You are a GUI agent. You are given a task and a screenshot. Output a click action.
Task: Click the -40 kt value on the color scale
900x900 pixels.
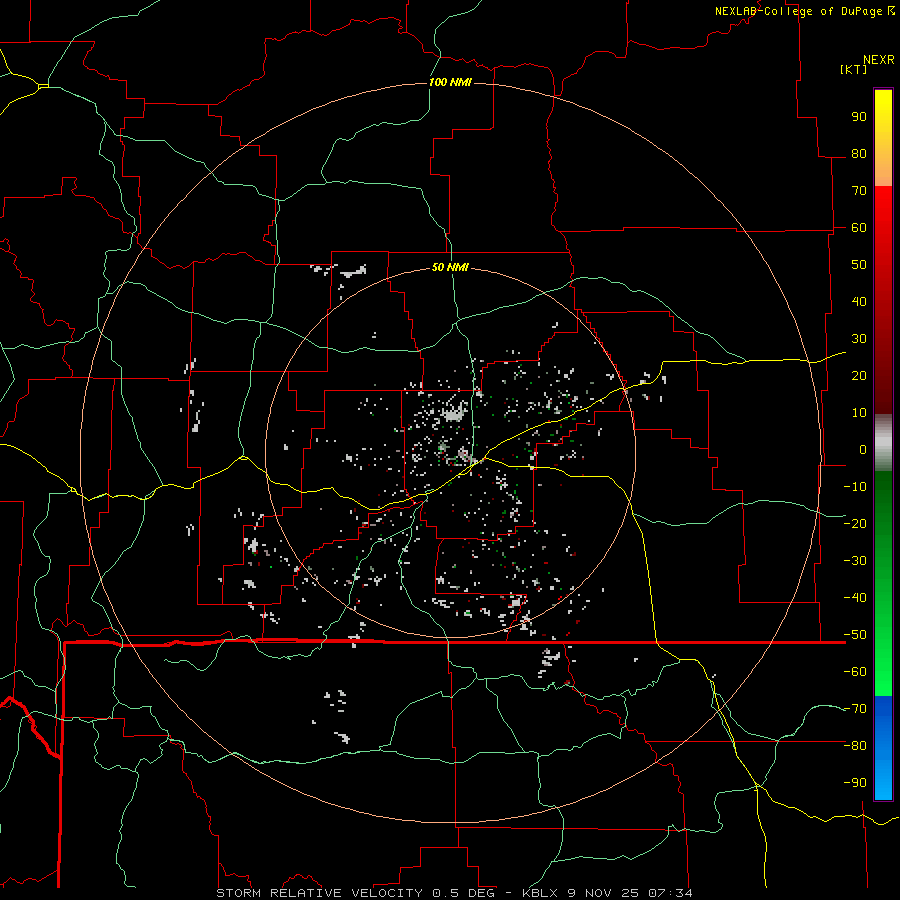[x=855, y=598]
